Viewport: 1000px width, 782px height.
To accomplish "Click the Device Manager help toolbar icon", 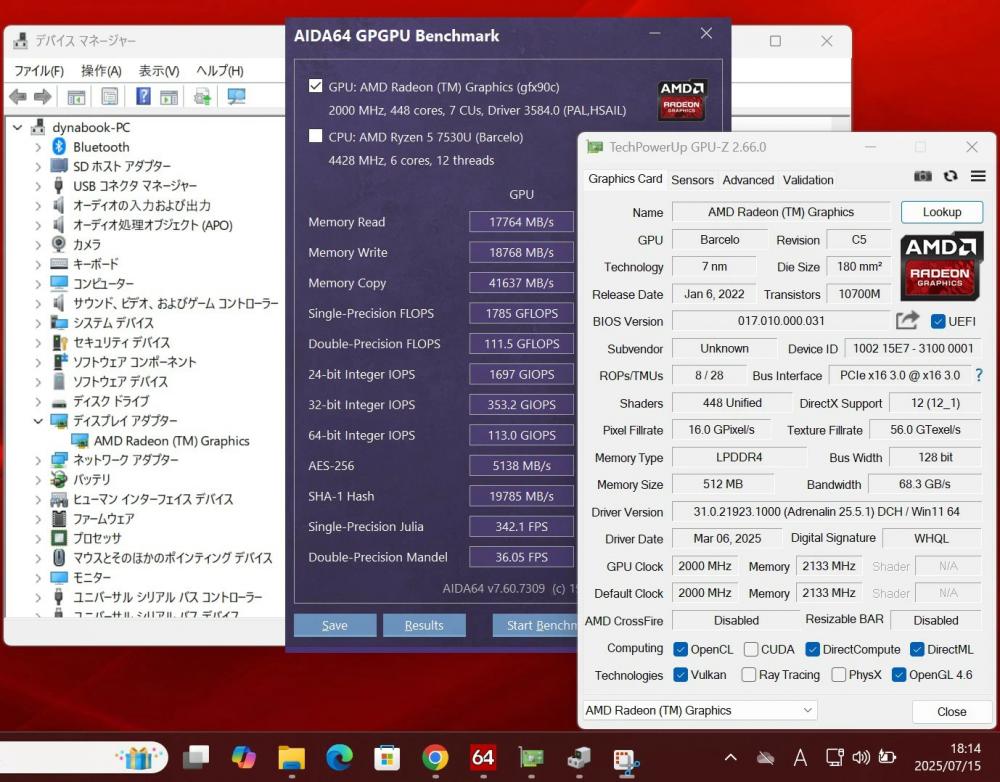I will (x=143, y=96).
